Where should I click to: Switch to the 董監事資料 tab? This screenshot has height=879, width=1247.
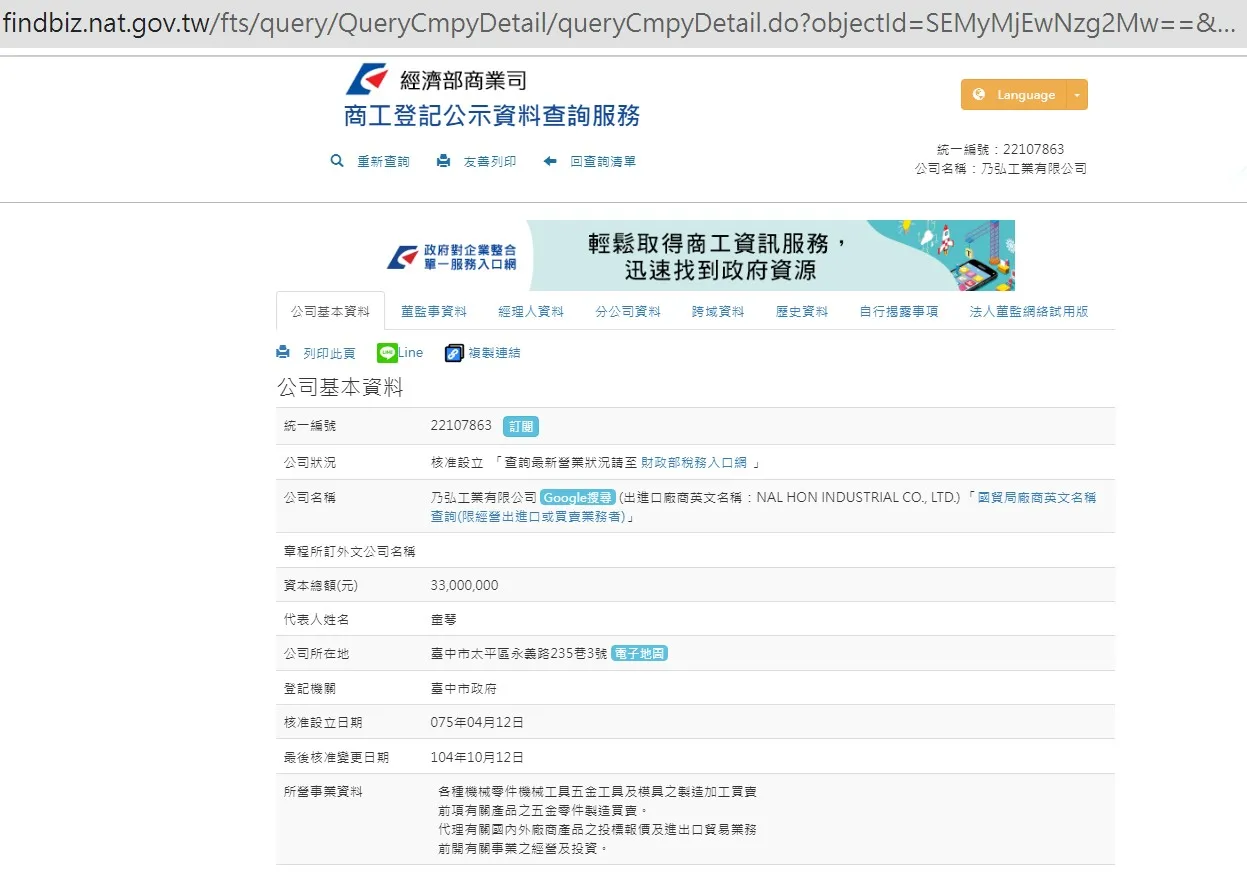pyautogui.click(x=434, y=311)
